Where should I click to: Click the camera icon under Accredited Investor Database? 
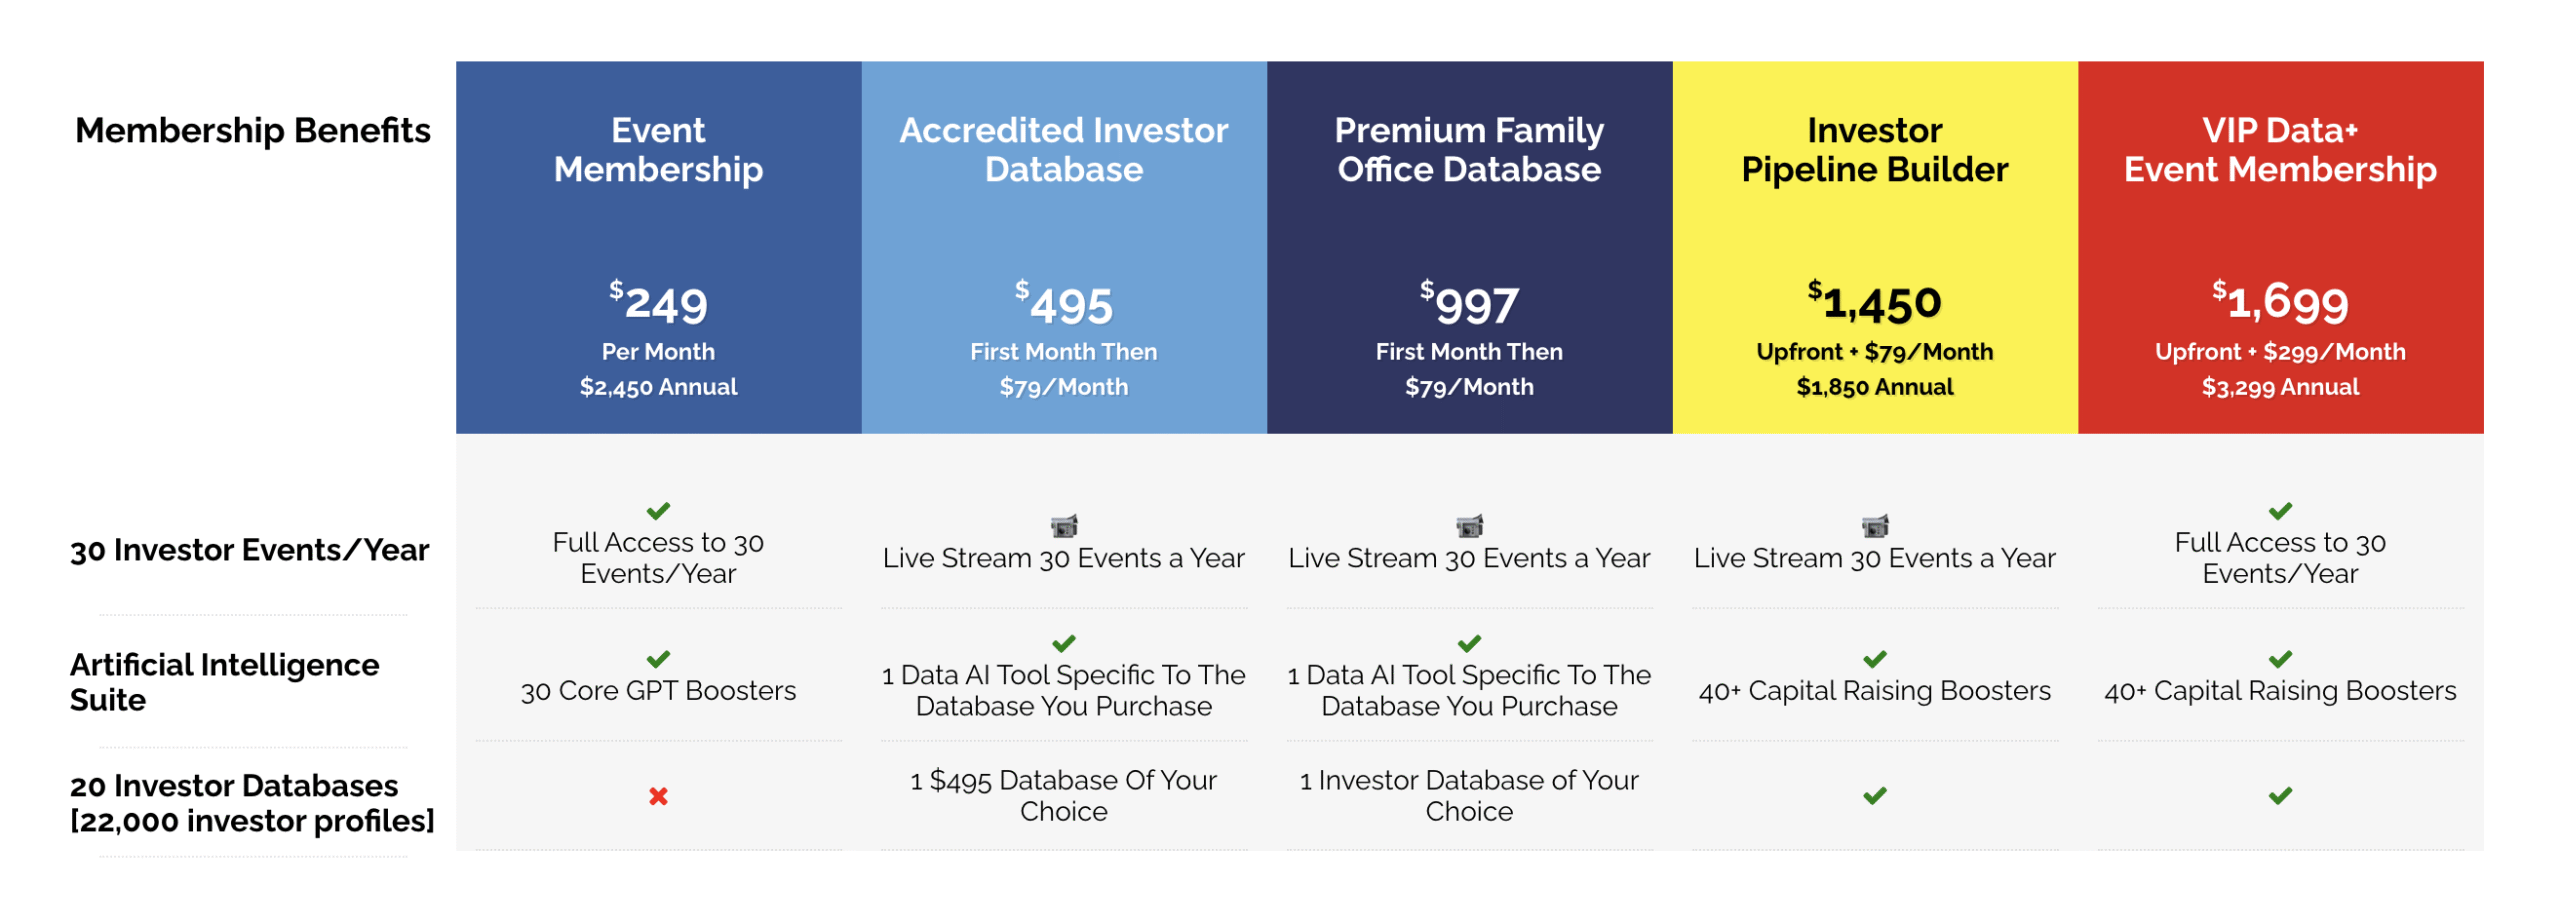coord(1063,525)
